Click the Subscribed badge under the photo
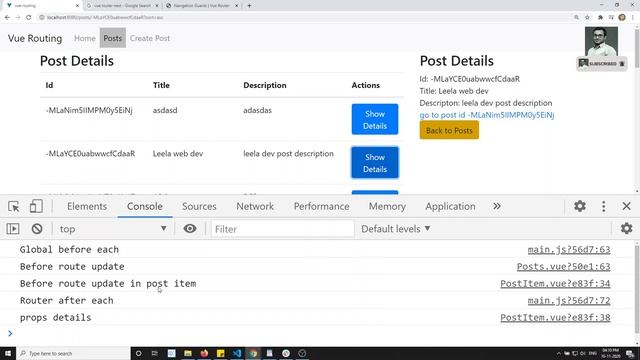 [x=602, y=64]
